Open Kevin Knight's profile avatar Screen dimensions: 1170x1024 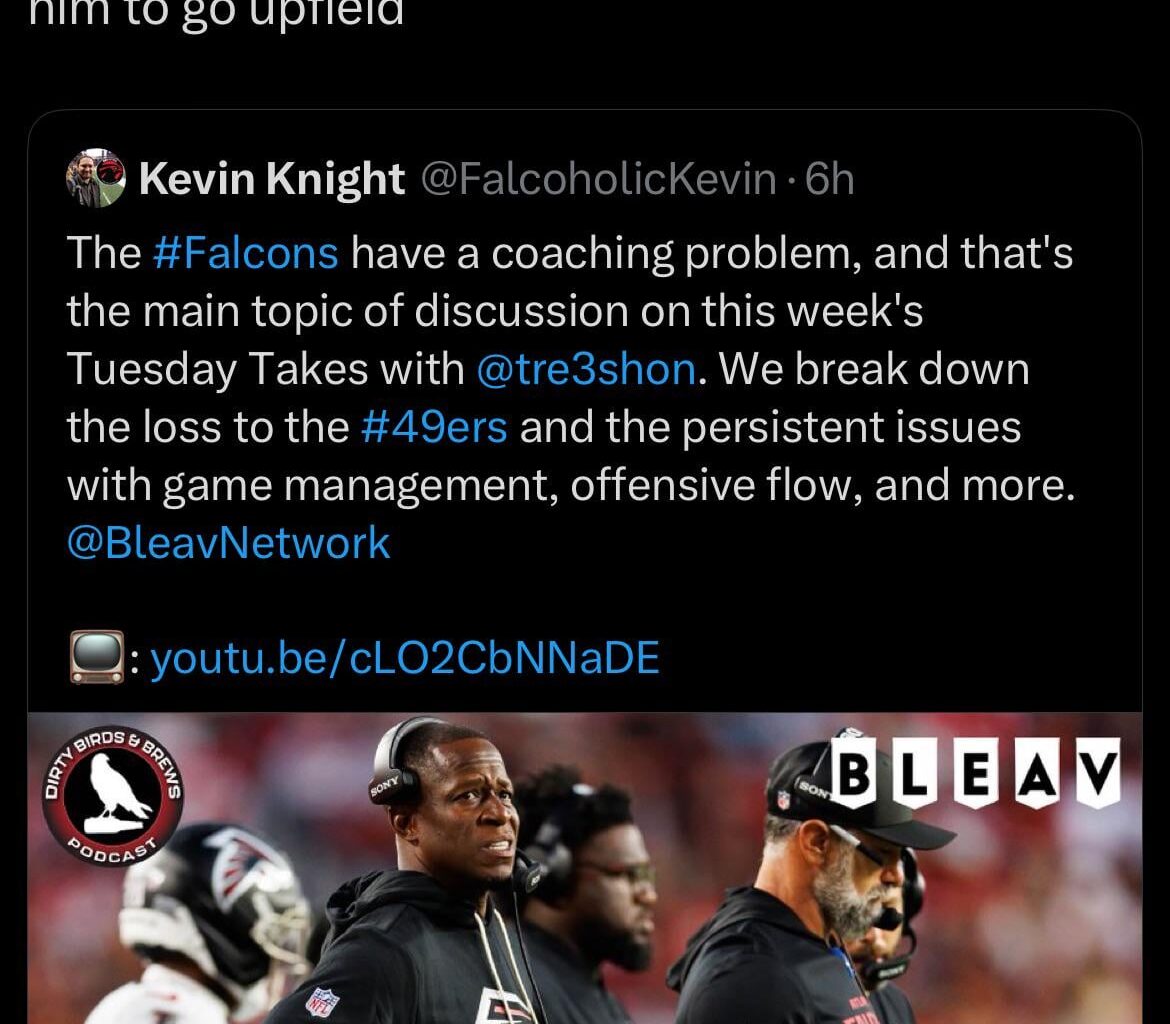tap(96, 178)
